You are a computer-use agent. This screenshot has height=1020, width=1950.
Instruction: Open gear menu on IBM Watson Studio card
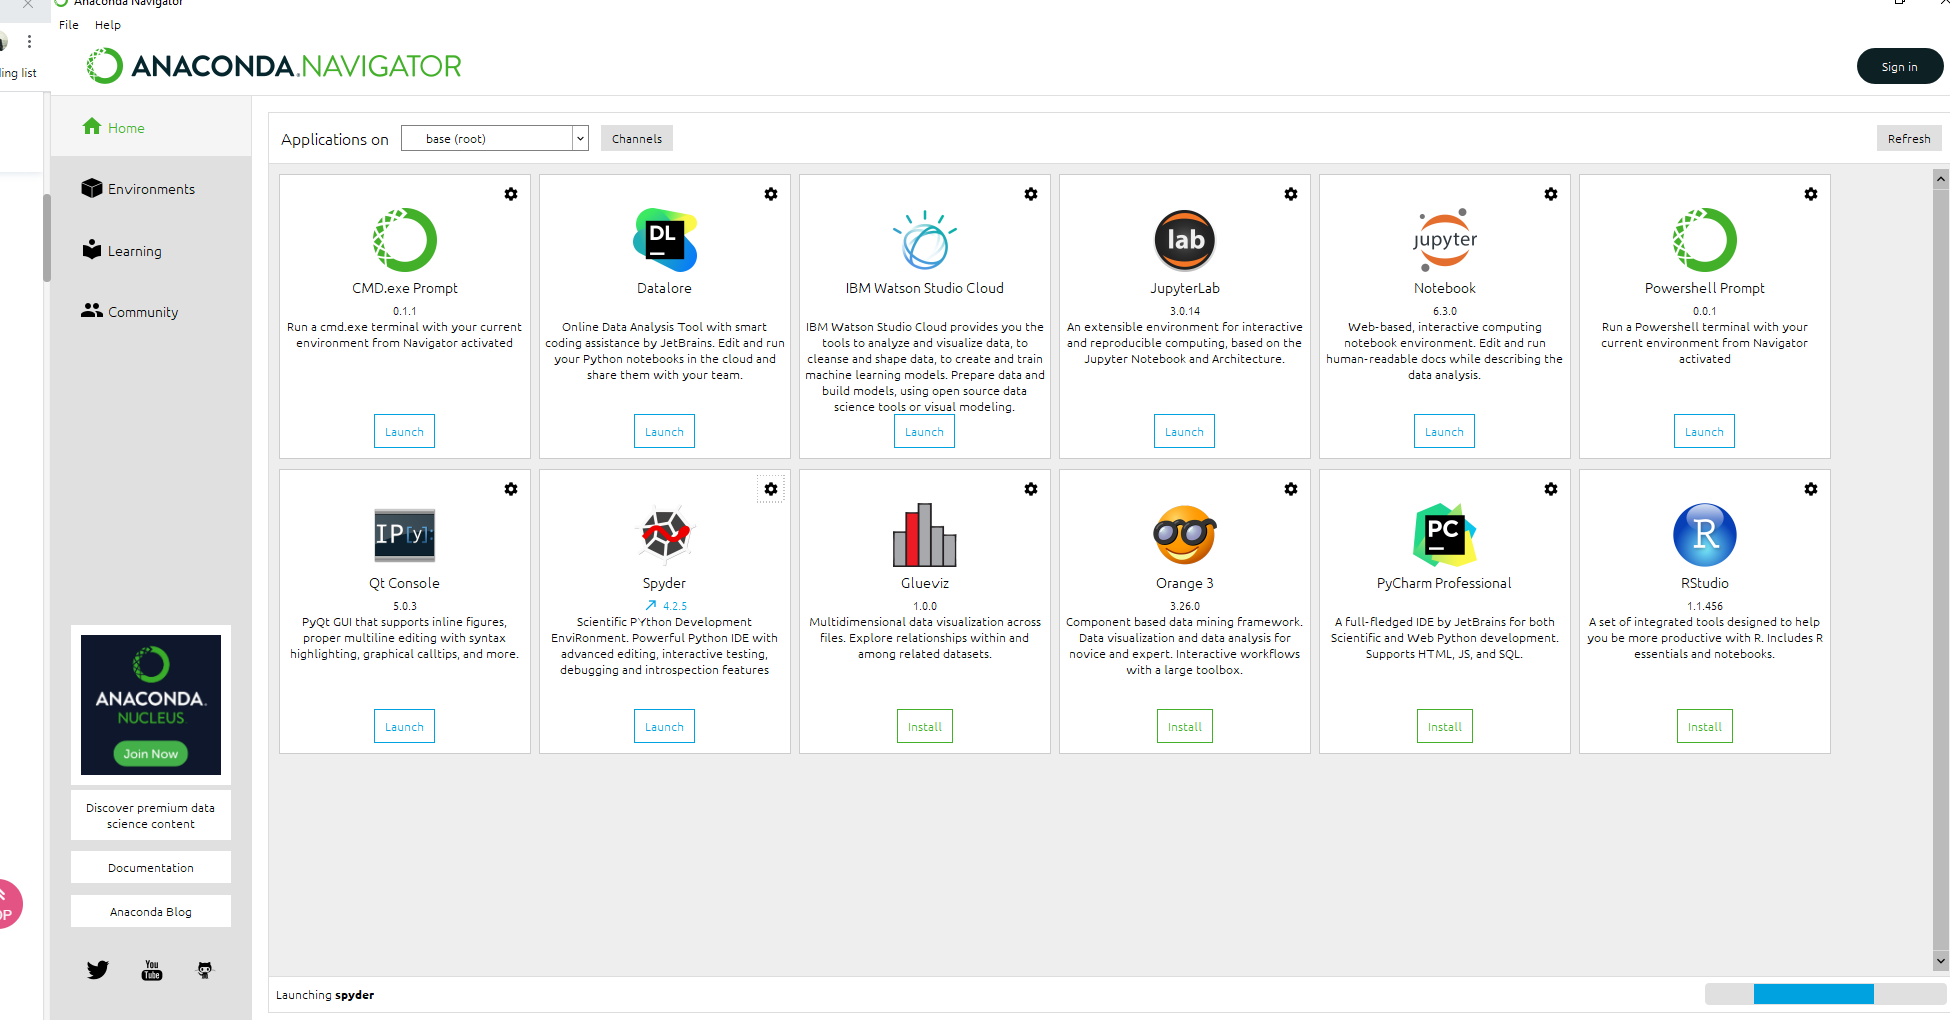tap(1031, 194)
